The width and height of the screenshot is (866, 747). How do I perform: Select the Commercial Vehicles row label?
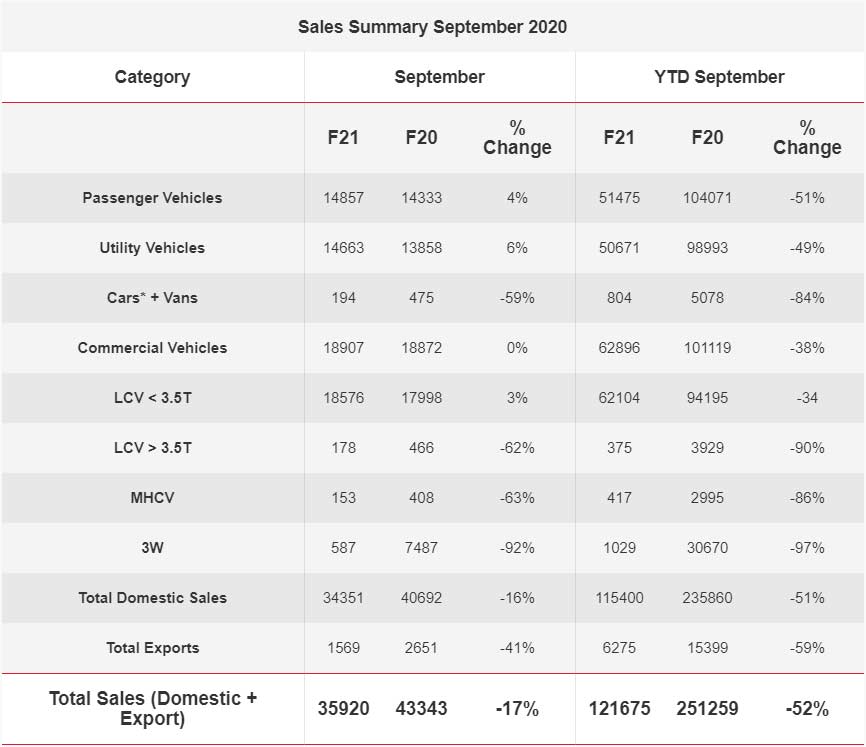[x=152, y=348]
